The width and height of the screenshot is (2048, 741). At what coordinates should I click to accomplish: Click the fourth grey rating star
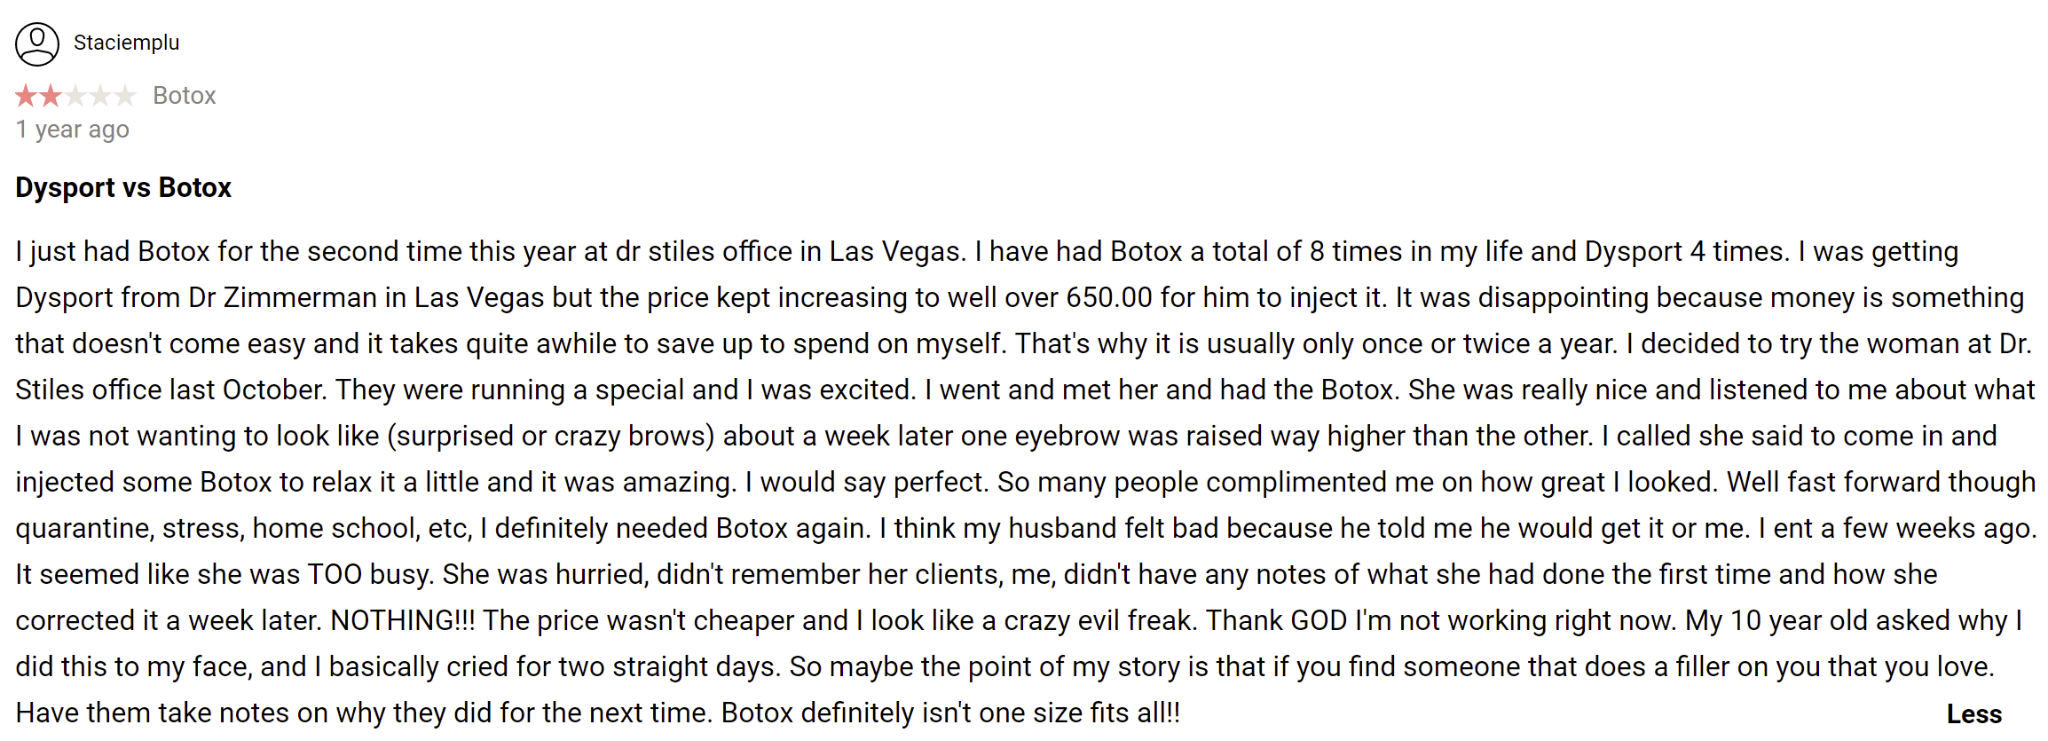point(100,96)
